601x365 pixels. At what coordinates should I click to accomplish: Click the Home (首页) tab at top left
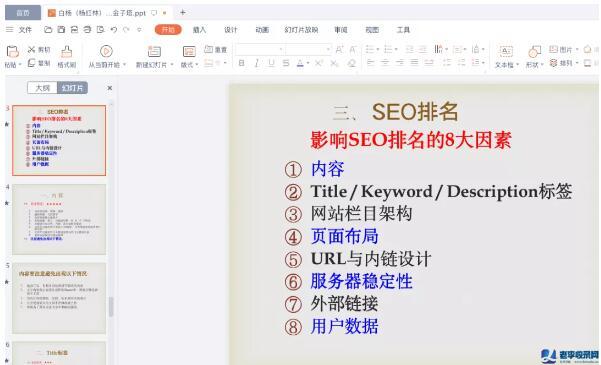click(23, 13)
